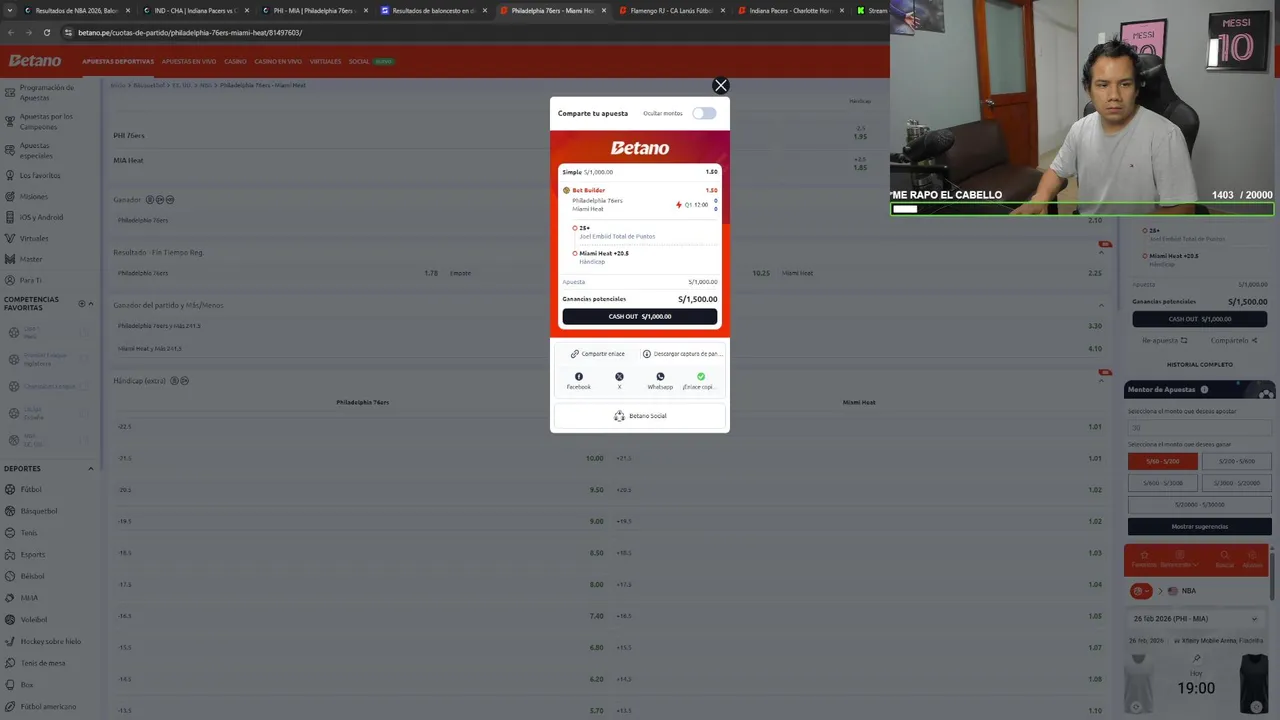Click Cash Out button in the right betslip
The height and width of the screenshot is (720, 1280).
(x=1199, y=319)
